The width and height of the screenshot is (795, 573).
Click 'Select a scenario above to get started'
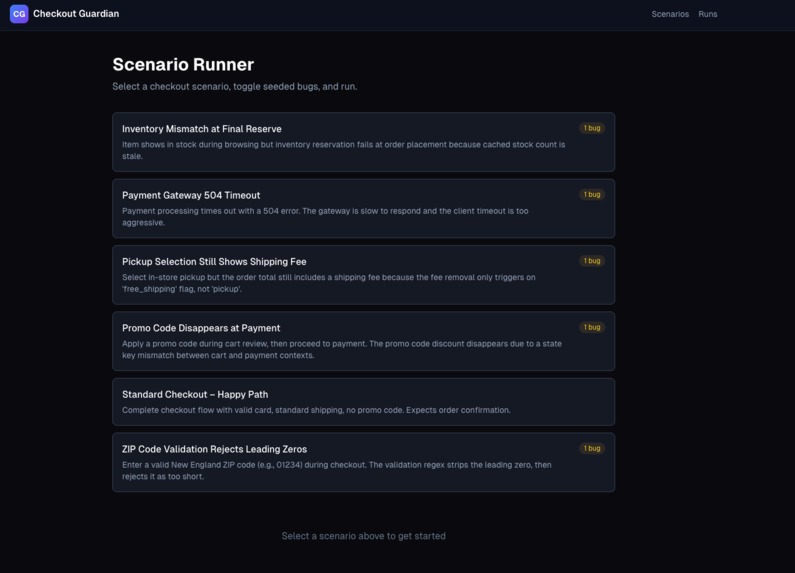point(364,536)
